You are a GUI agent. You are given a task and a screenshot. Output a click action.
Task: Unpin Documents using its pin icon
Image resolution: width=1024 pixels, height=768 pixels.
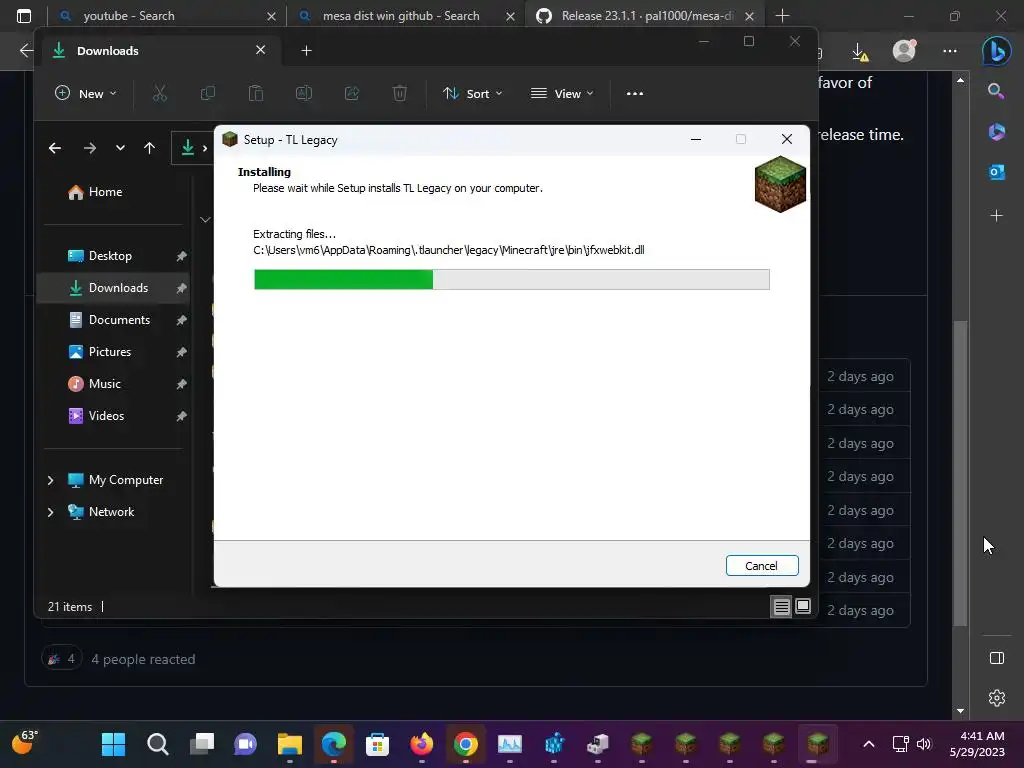click(182, 320)
